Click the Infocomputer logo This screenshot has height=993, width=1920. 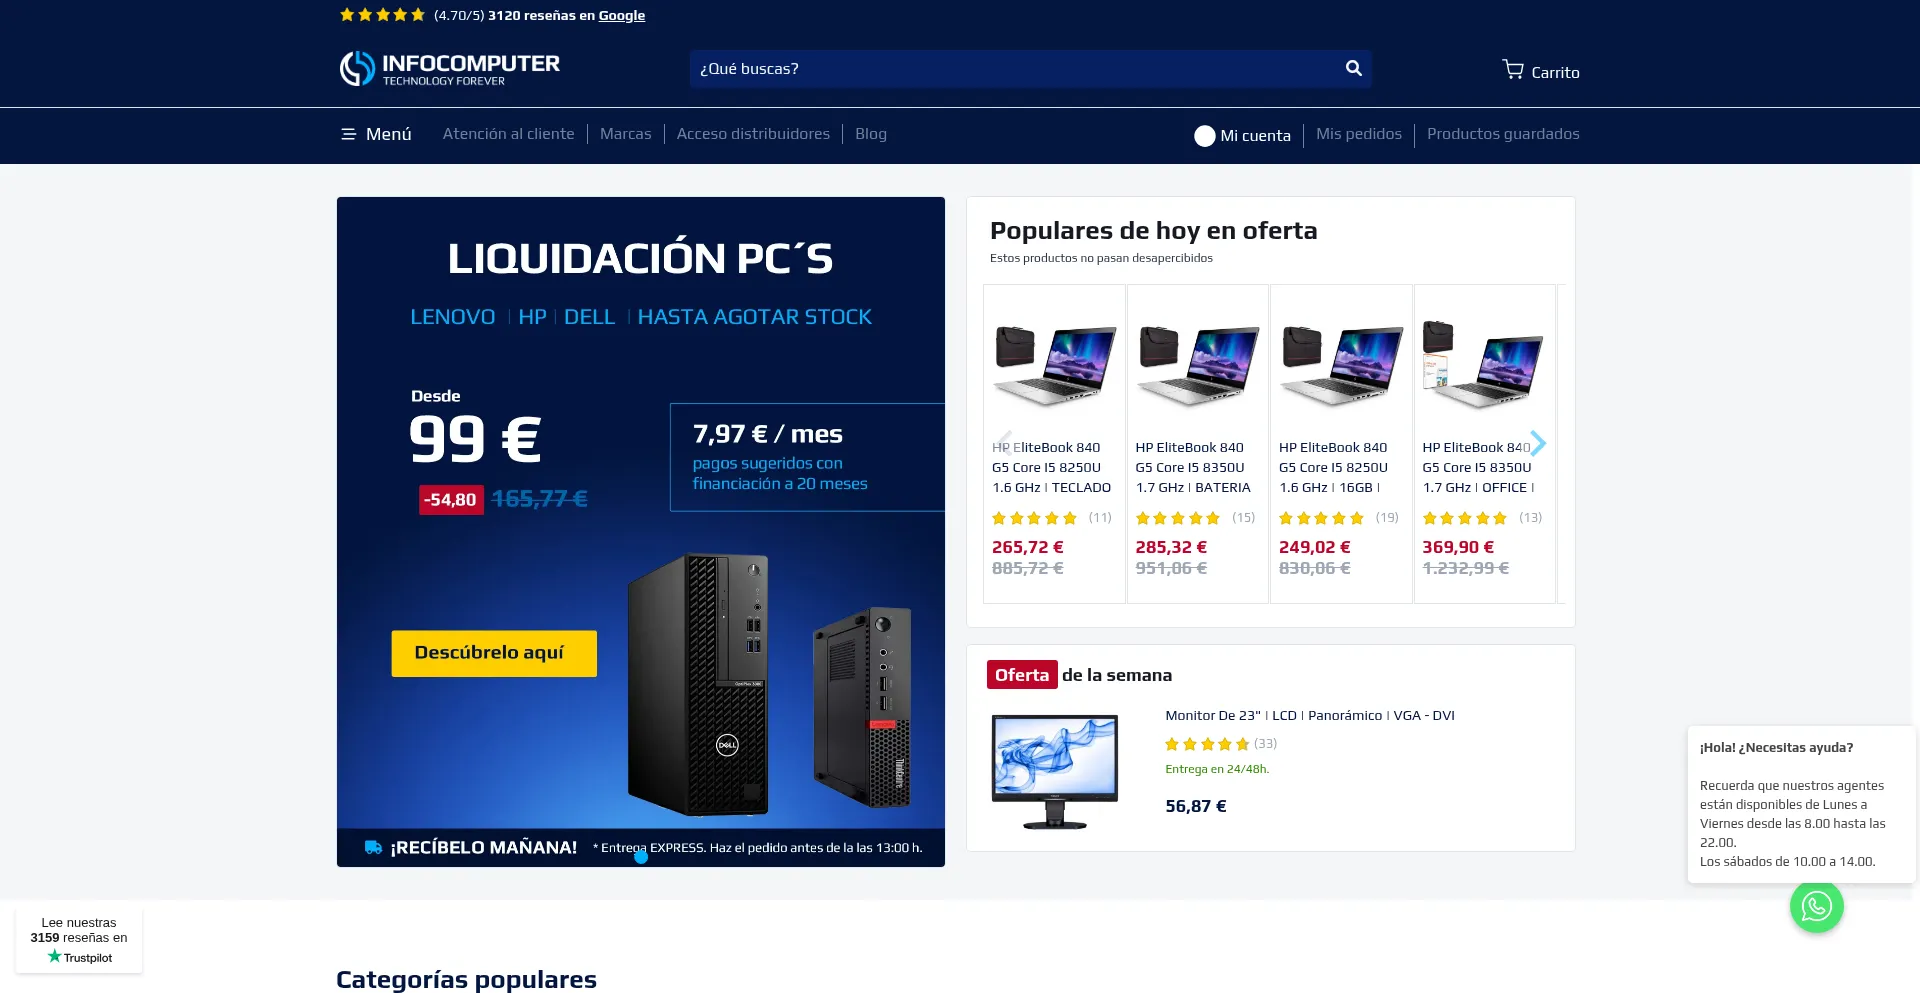pyautogui.click(x=450, y=68)
